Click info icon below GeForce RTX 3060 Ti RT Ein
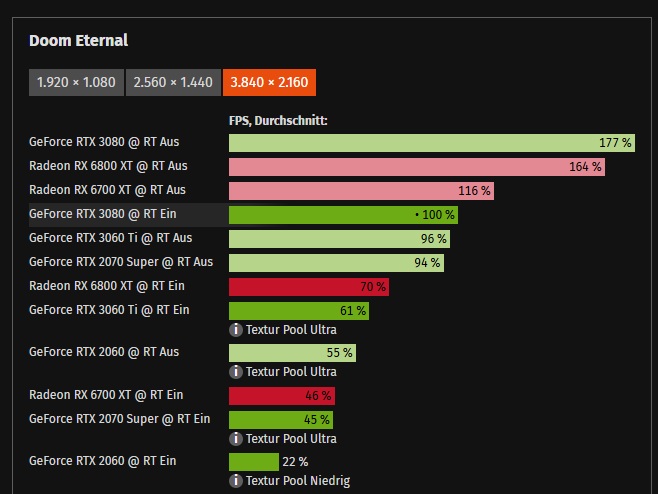The width and height of the screenshot is (658, 494). [236, 330]
